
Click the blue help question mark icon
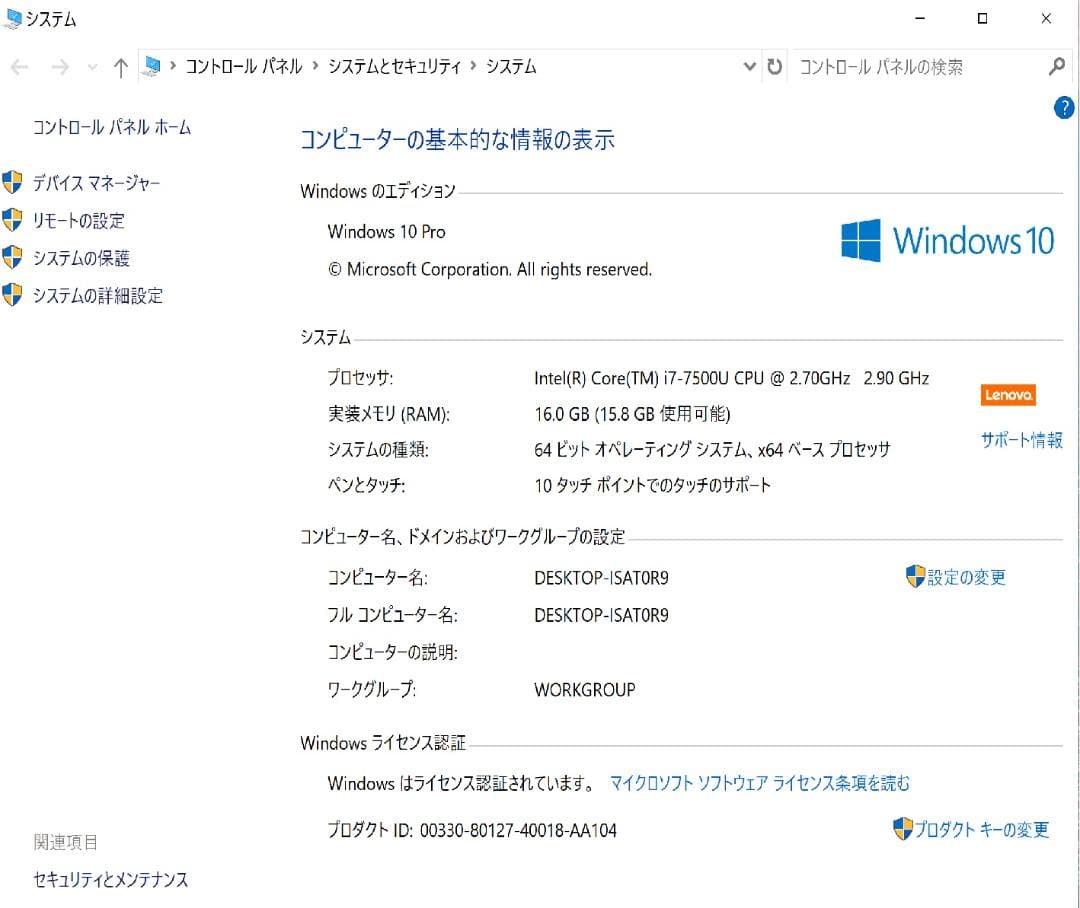1064,108
